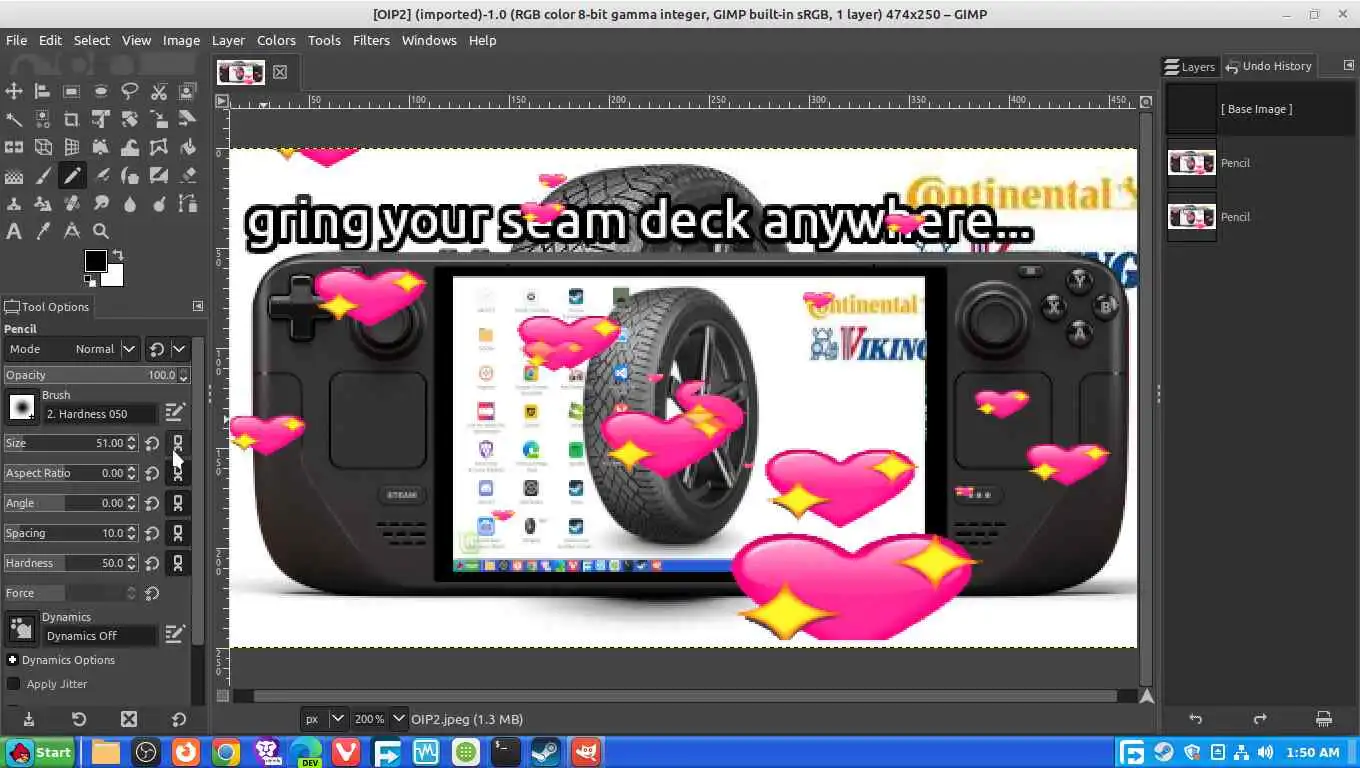1360x768 pixels.
Task: Select the Paths tool
Action: click(188, 204)
